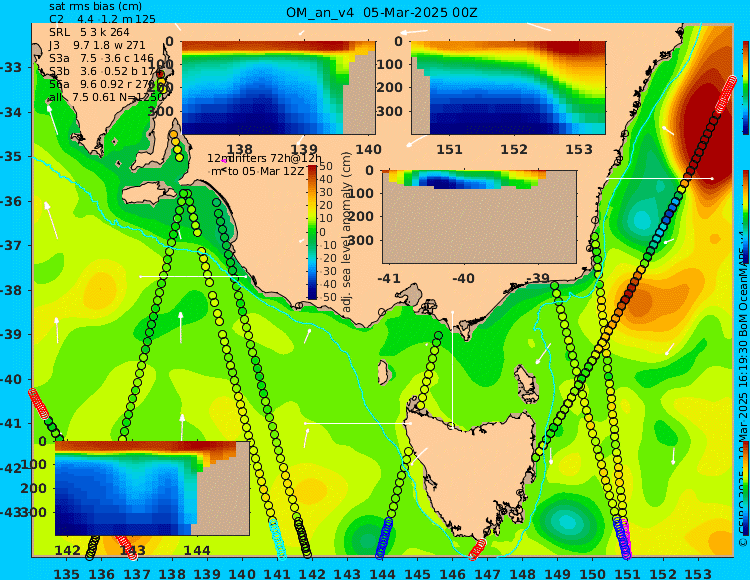Select the 'sat rms bias (cm)' header
The height and width of the screenshot is (580, 750).
tap(96, 7)
